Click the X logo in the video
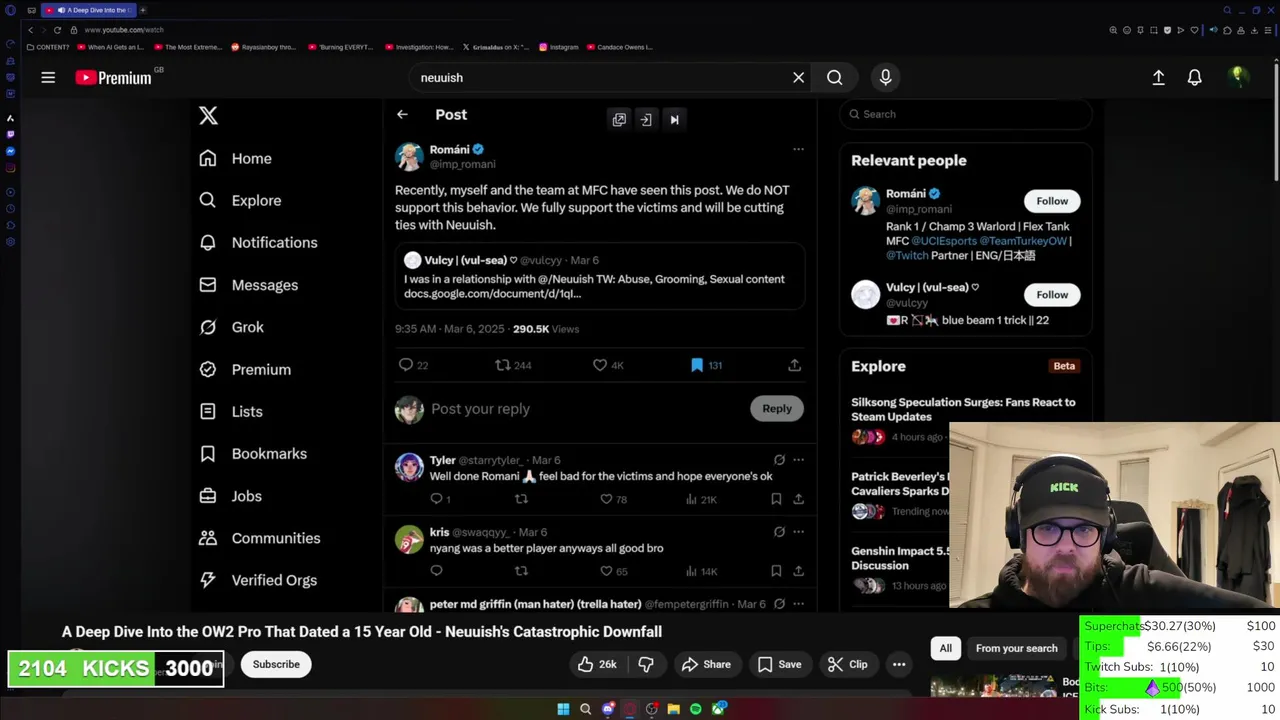 tap(208, 115)
